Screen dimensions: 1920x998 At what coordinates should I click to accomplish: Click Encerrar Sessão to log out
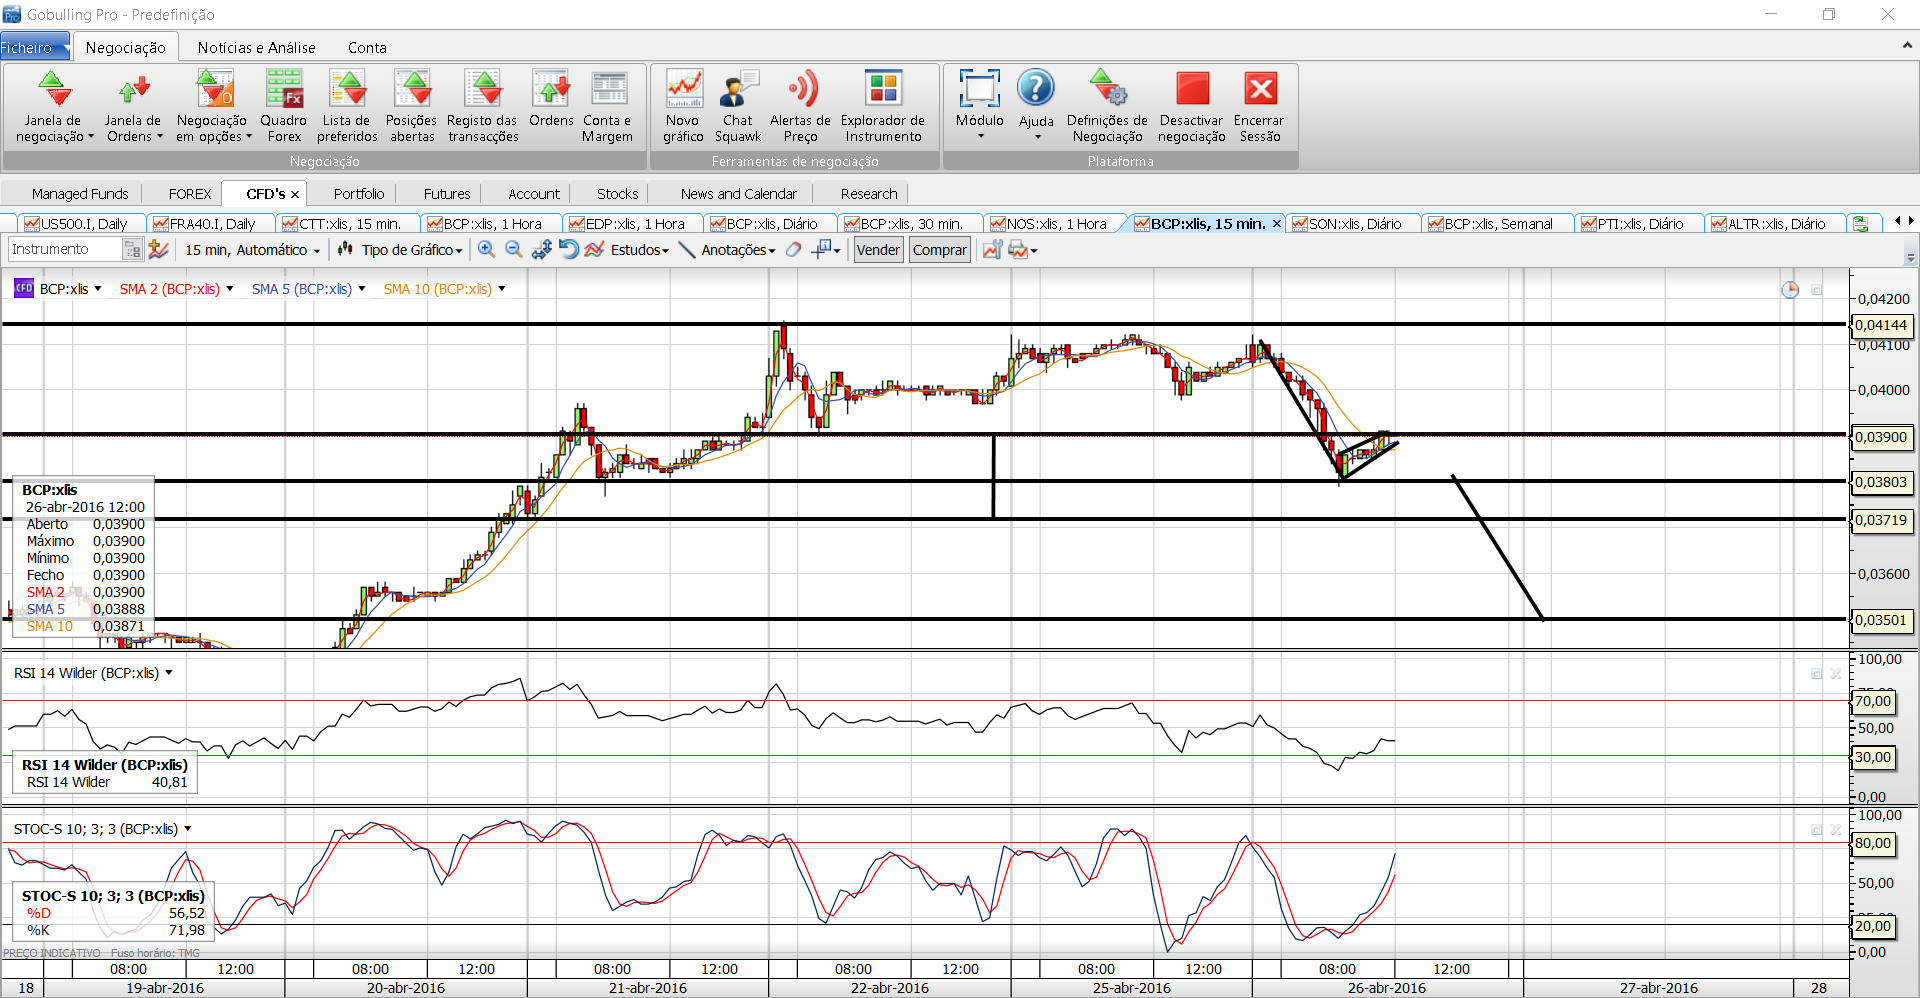click(x=1259, y=106)
